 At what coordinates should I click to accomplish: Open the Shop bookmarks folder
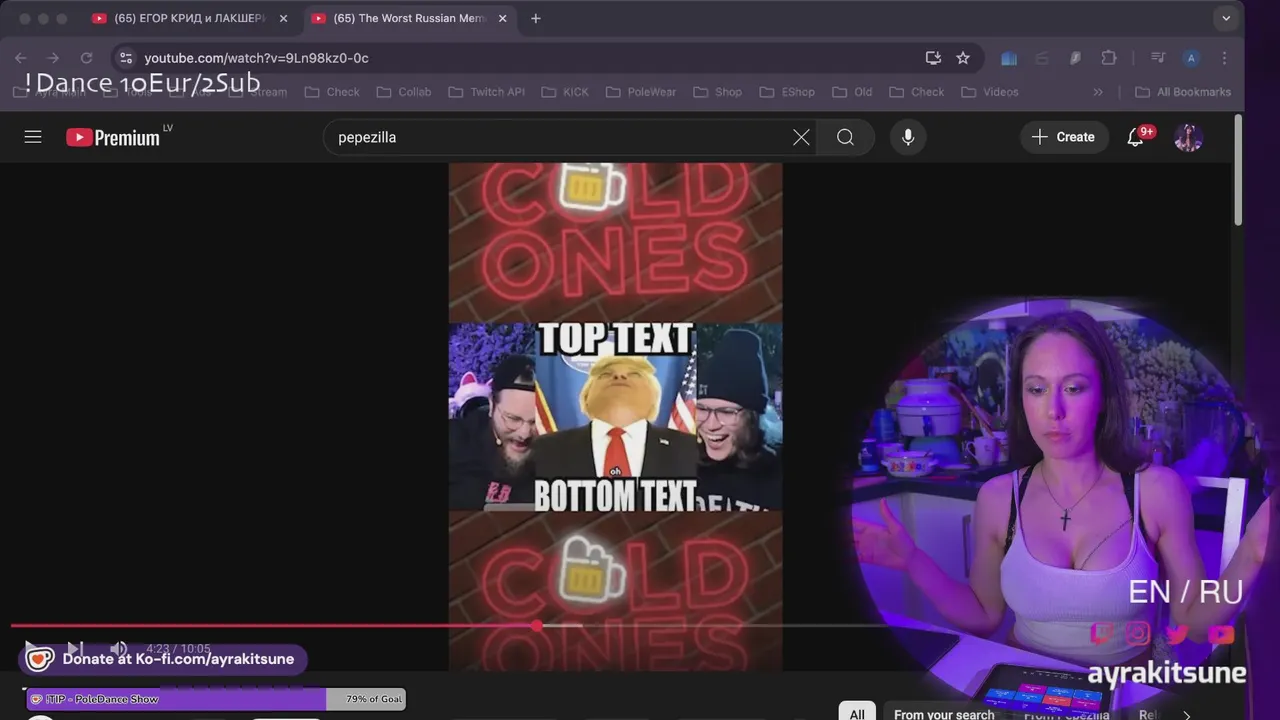(x=717, y=92)
